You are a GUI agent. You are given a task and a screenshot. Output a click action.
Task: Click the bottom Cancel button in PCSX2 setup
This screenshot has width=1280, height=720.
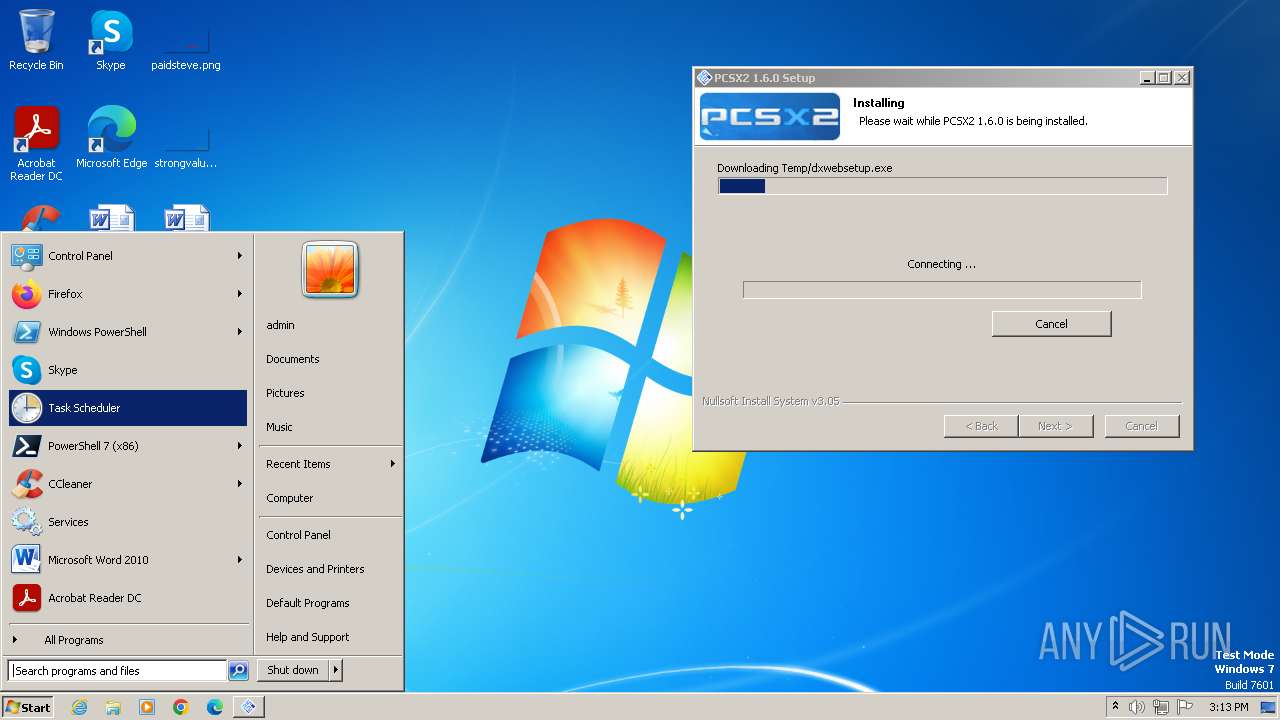point(1142,426)
